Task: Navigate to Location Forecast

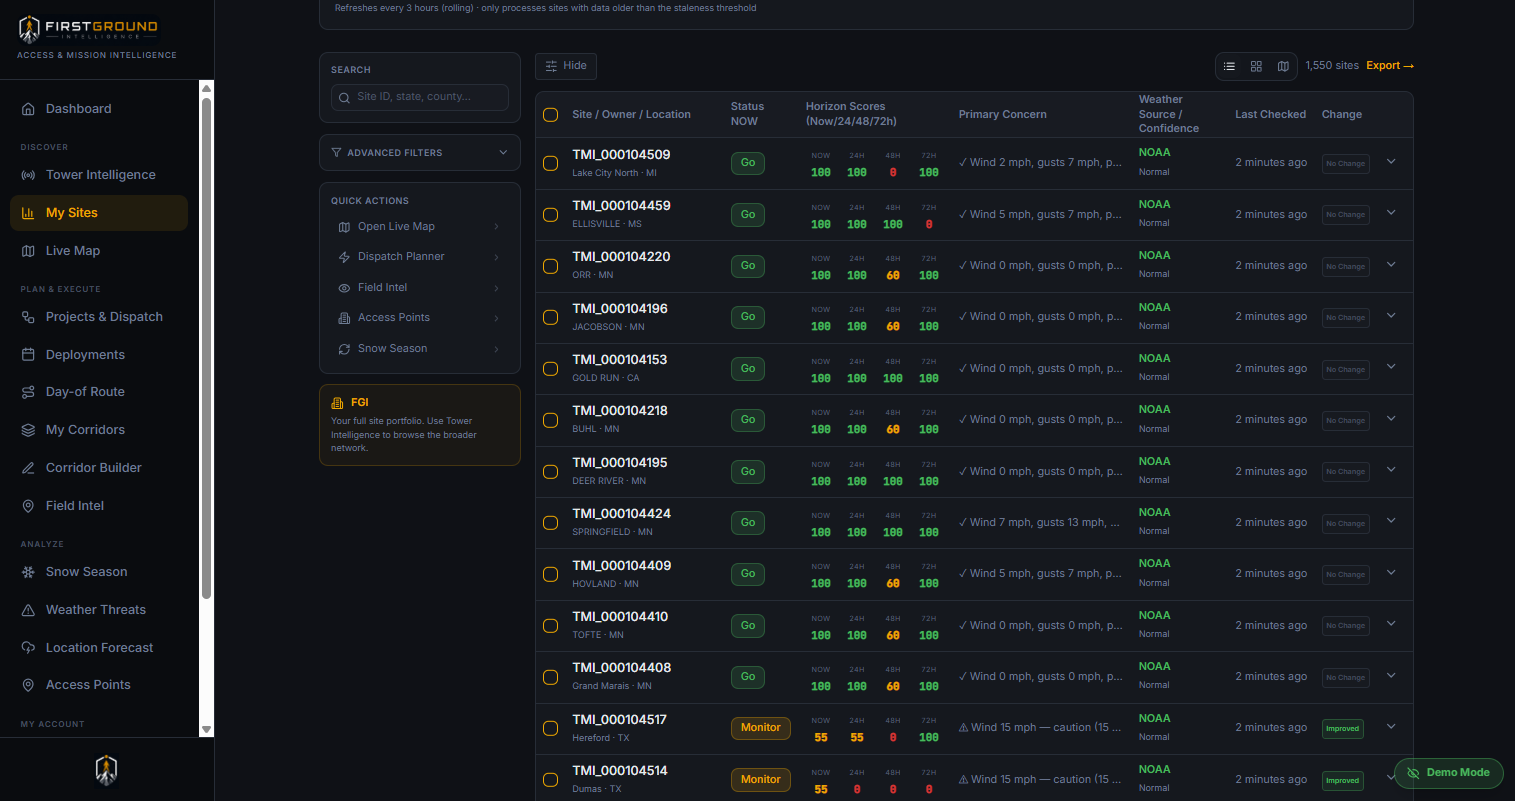Action: tap(99, 648)
